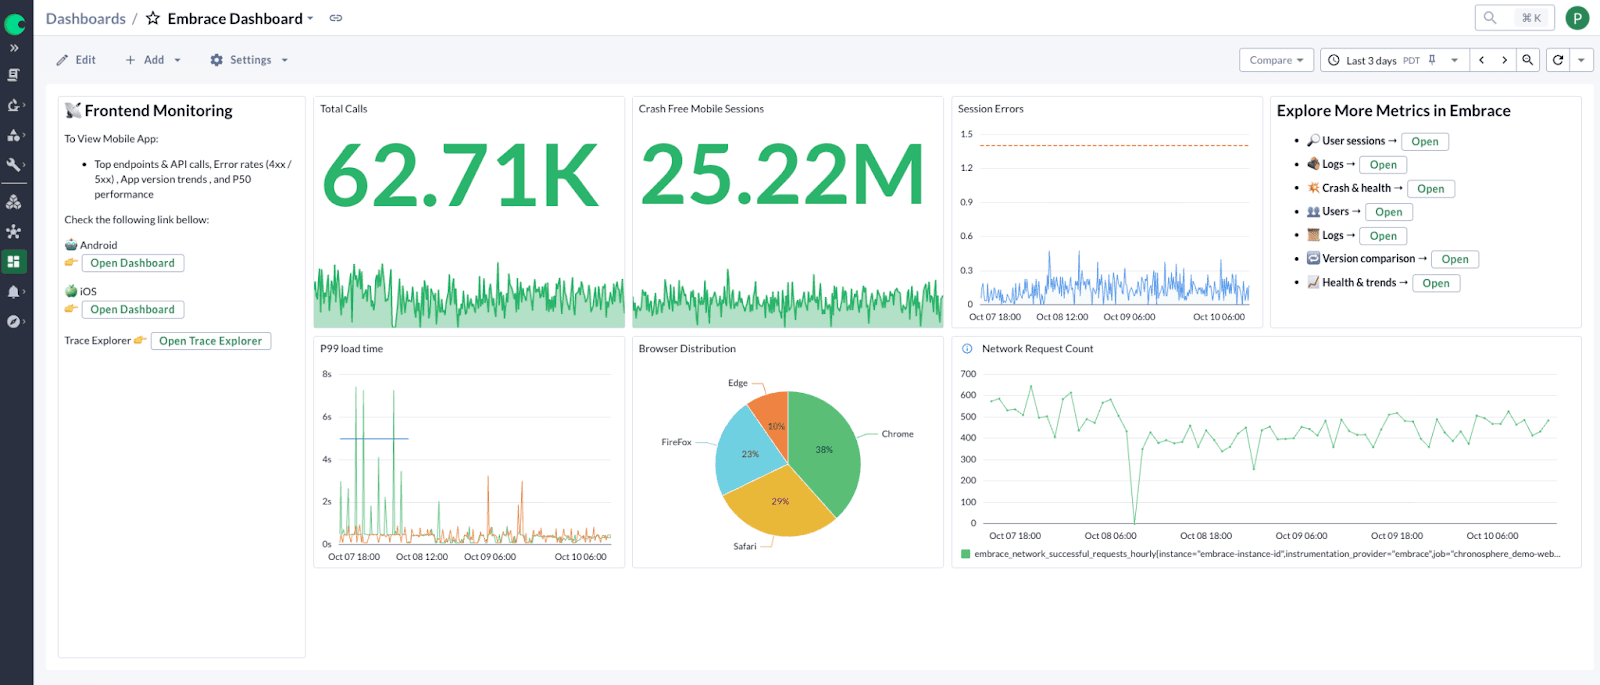Open the Add menu in toolbar
The width and height of the screenshot is (1600, 685).
pos(153,60)
